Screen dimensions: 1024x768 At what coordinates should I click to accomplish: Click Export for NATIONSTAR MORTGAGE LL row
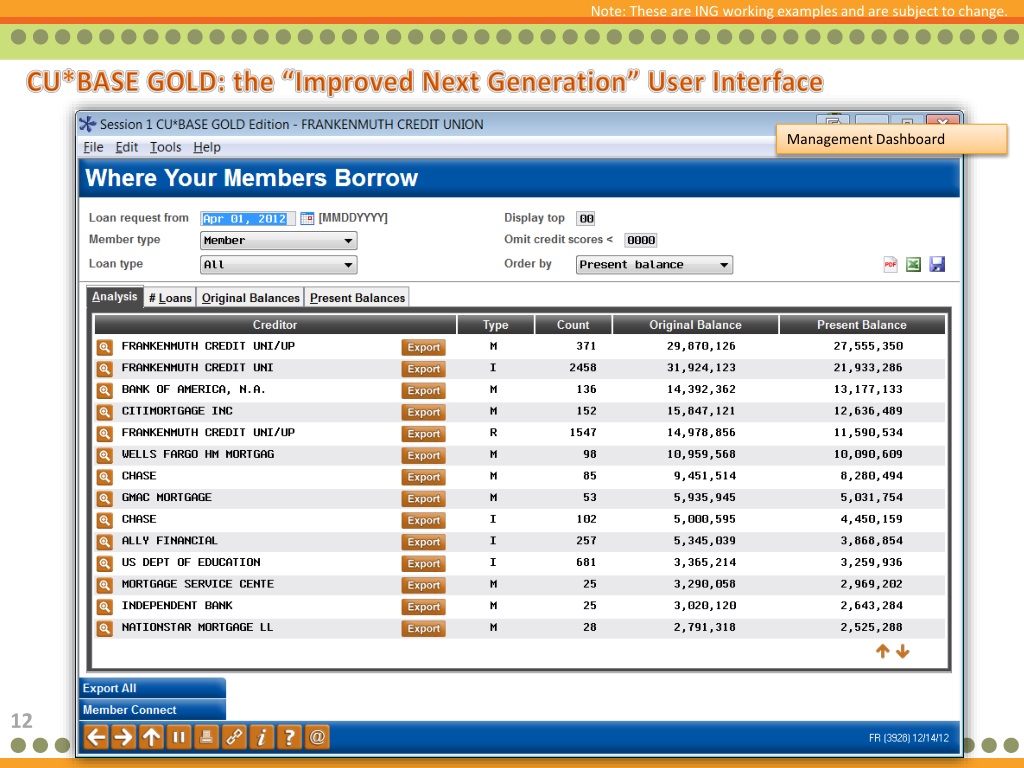[423, 628]
